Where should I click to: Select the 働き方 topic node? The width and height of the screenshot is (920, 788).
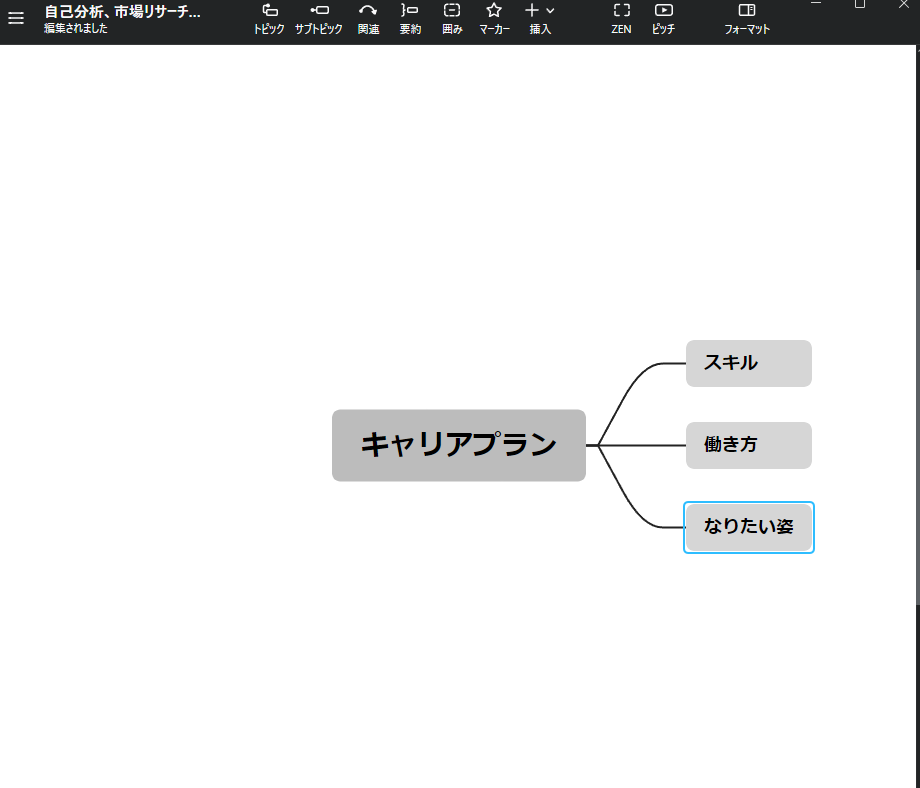coord(749,445)
